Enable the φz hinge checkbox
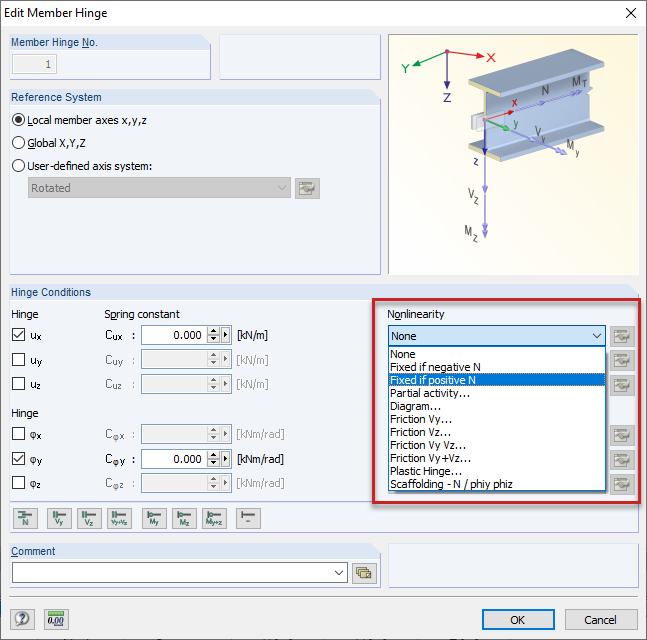The width and height of the screenshot is (647, 640). [19, 482]
